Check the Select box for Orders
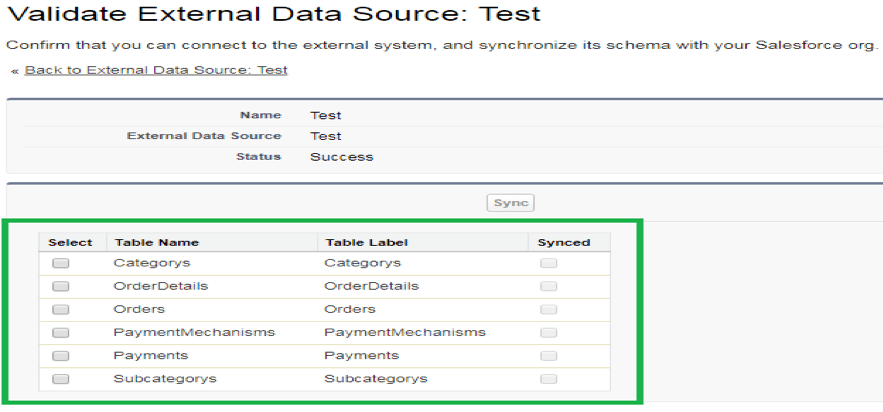Image resolution: width=883 pixels, height=412 pixels. click(60, 310)
